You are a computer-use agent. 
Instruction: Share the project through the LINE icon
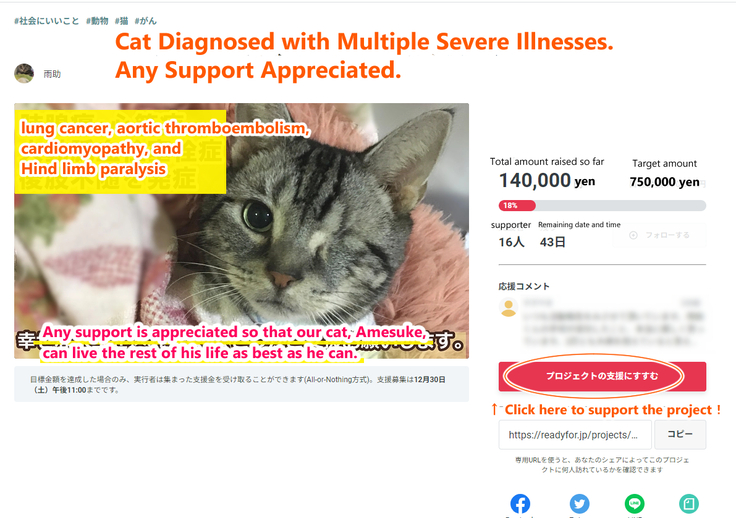point(634,504)
